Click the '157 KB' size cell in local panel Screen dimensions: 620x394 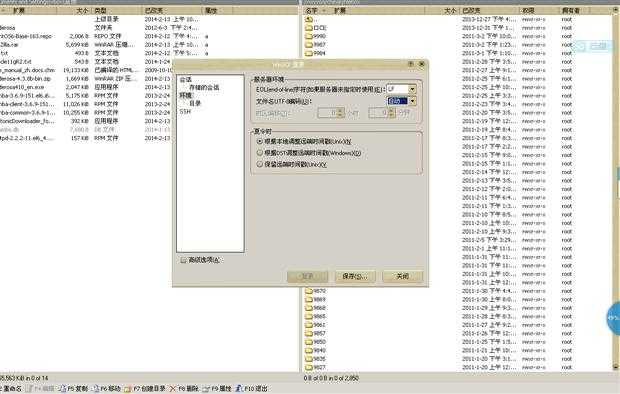79,138
